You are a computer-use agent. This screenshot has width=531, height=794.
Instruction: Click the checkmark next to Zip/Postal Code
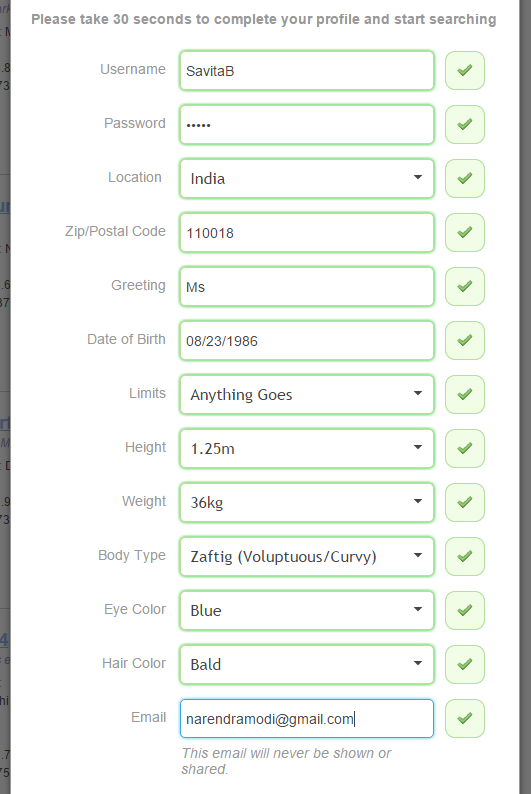465,232
